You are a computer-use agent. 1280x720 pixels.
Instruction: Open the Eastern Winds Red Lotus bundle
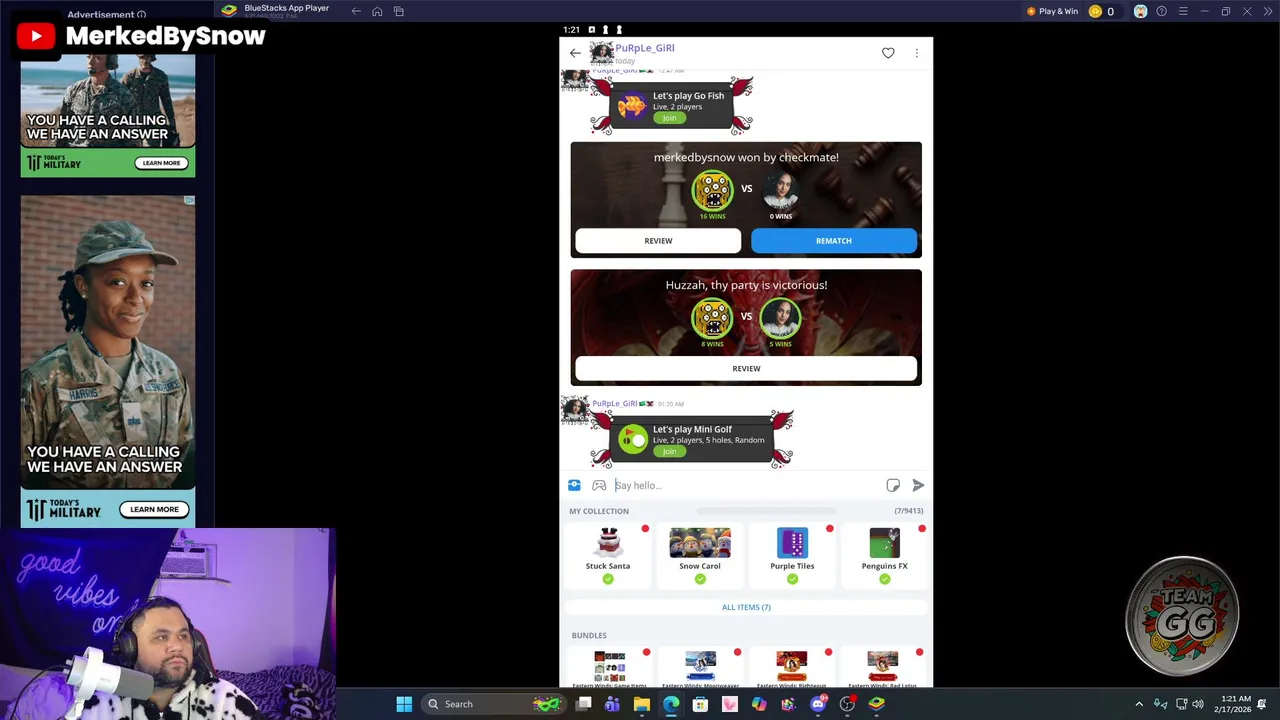pyautogui.click(x=882, y=669)
